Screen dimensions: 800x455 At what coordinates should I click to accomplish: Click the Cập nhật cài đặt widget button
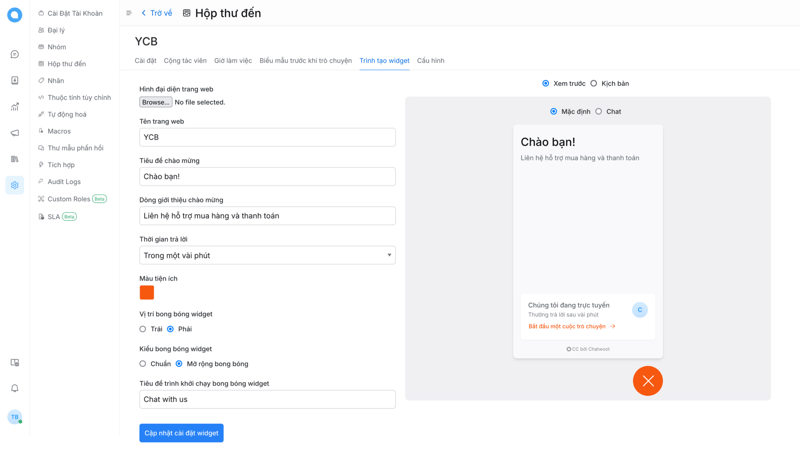(x=181, y=433)
